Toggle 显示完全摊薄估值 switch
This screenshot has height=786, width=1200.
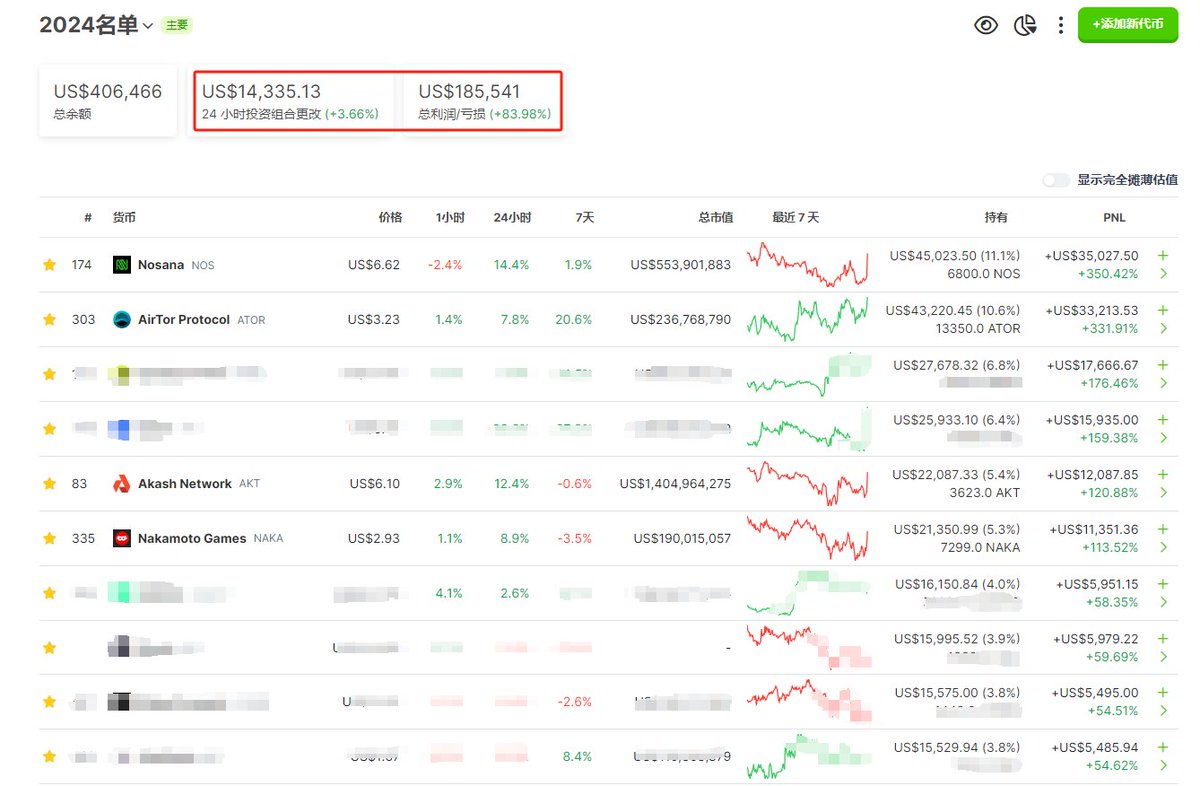tap(1056, 180)
